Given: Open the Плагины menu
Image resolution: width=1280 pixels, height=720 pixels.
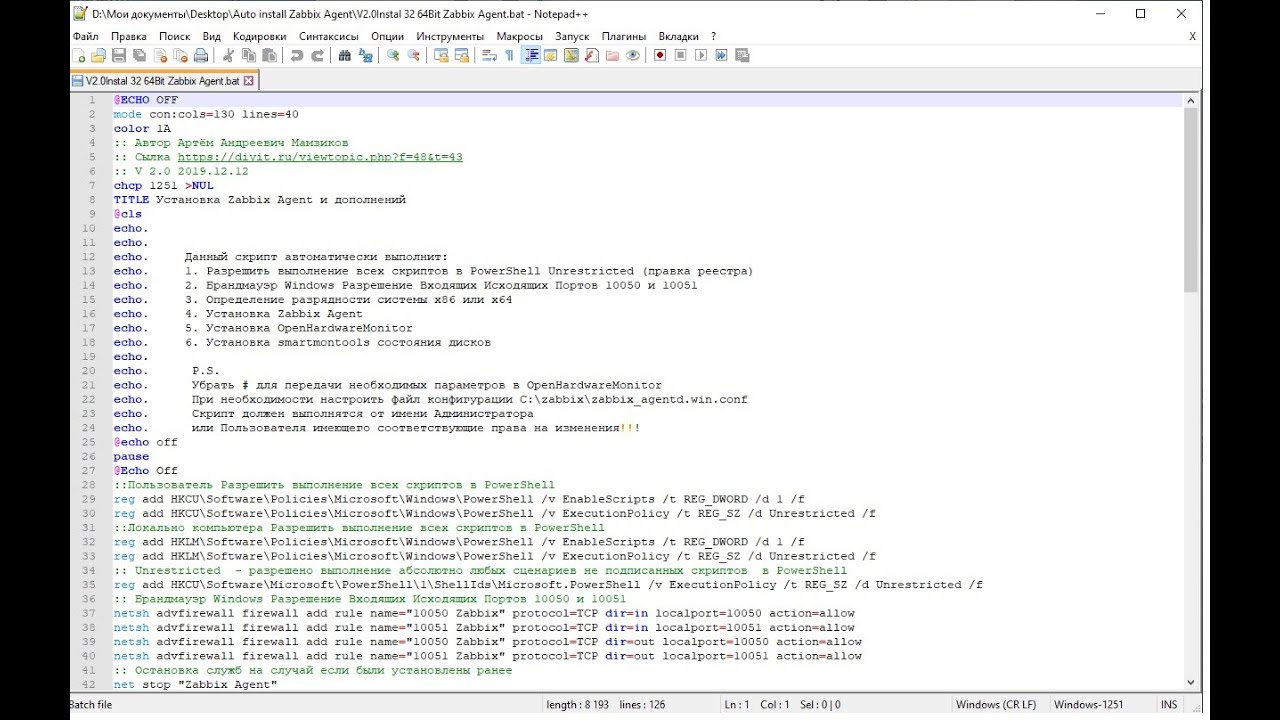Looking at the screenshot, I should (624, 36).
